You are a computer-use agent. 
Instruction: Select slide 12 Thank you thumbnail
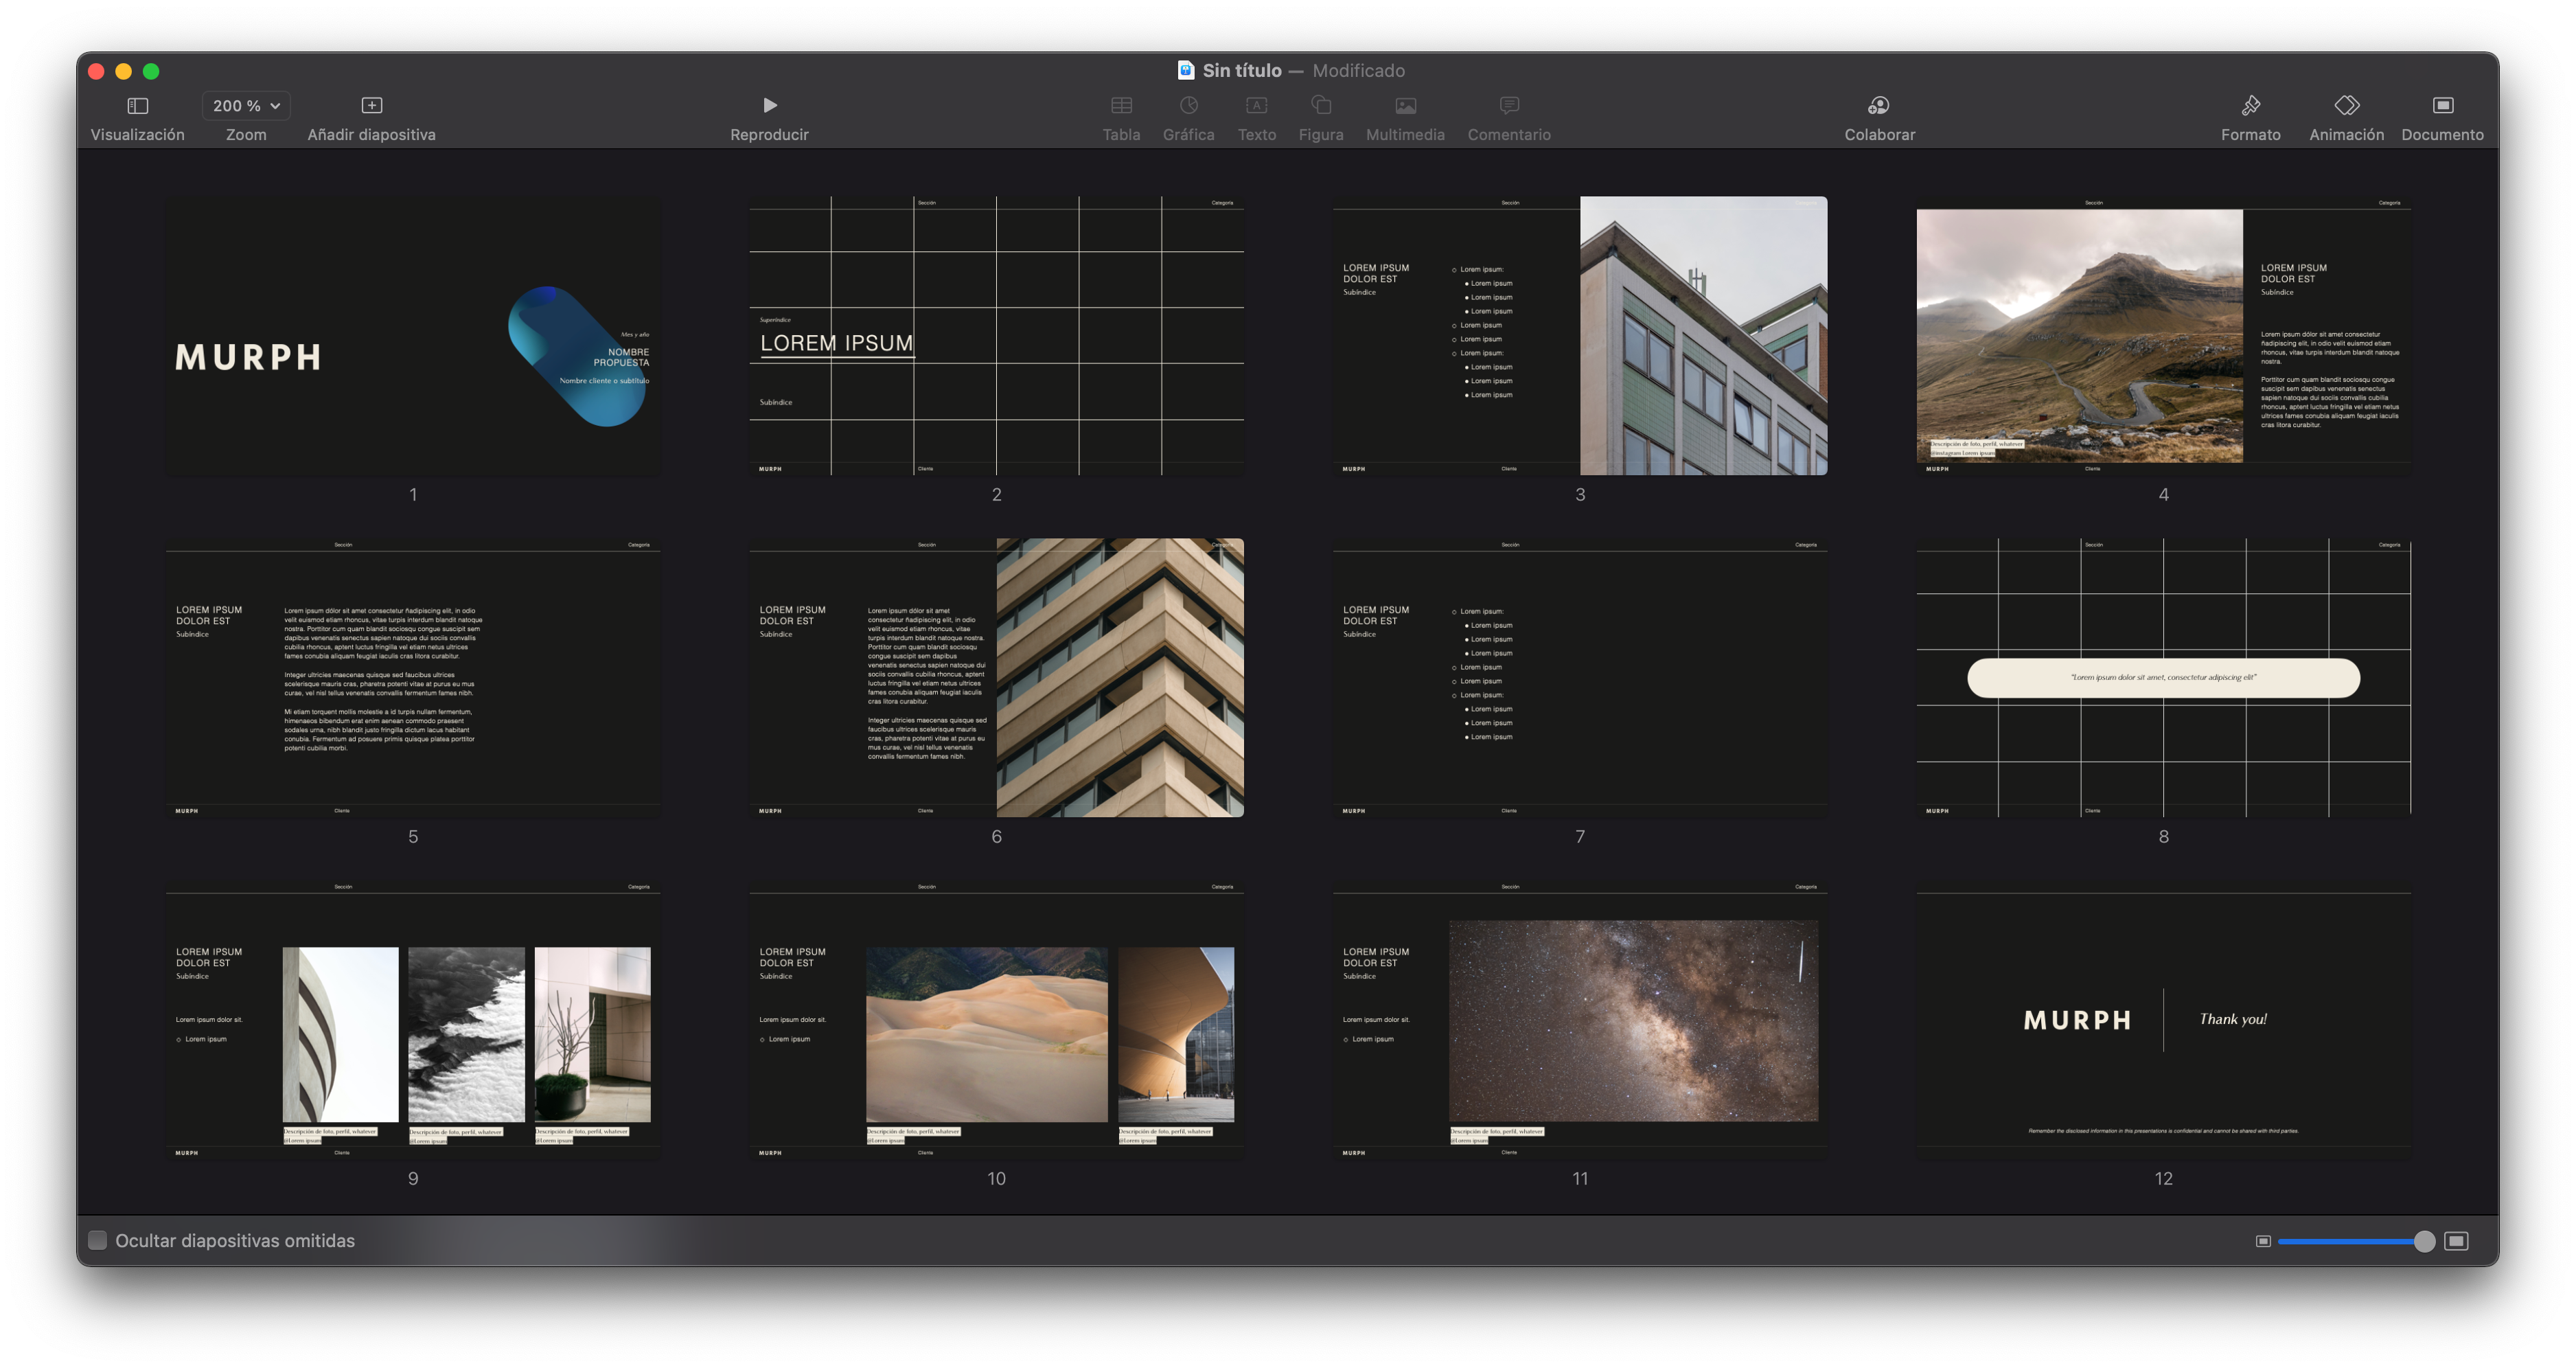[2163, 1020]
